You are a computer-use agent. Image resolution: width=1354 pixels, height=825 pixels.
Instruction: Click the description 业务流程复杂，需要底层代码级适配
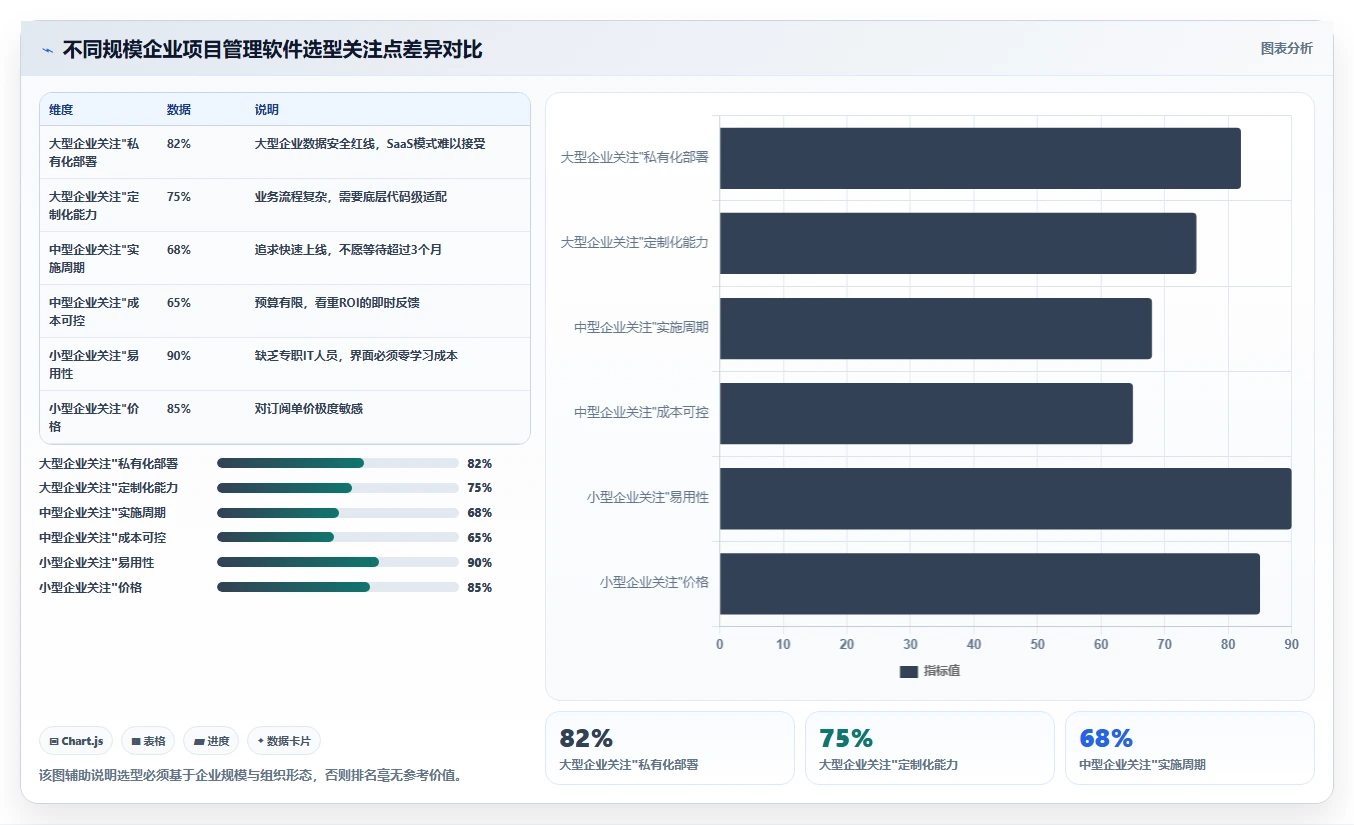(351, 197)
